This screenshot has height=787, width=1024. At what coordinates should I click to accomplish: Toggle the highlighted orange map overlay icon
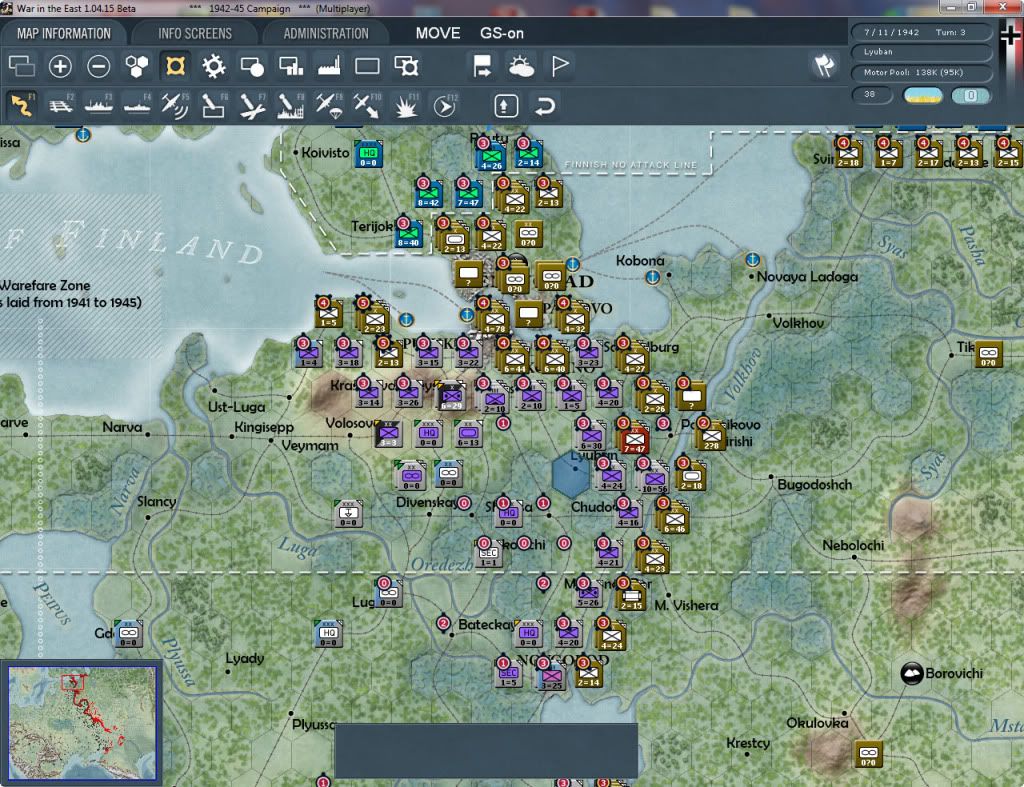(175, 66)
